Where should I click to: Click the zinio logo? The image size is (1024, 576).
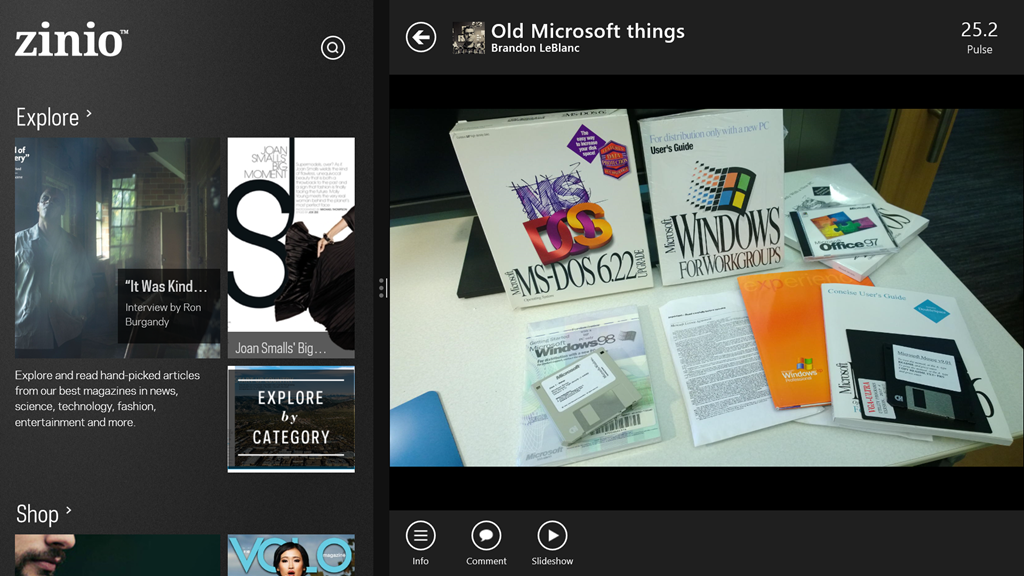coord(72,39)
